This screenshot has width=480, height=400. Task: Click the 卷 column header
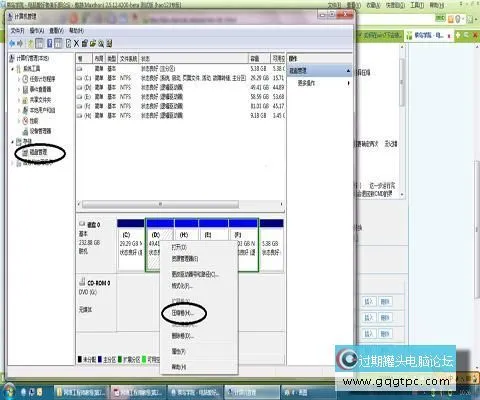[84, 59]
